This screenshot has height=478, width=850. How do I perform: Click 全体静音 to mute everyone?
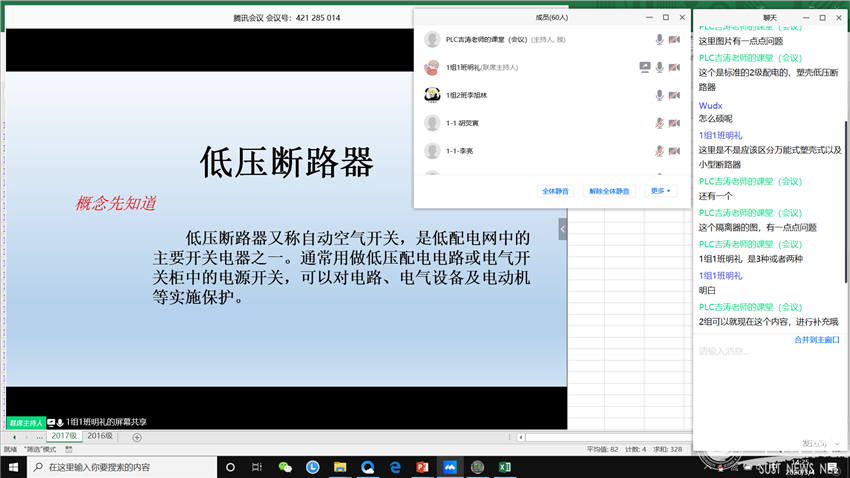556,191
